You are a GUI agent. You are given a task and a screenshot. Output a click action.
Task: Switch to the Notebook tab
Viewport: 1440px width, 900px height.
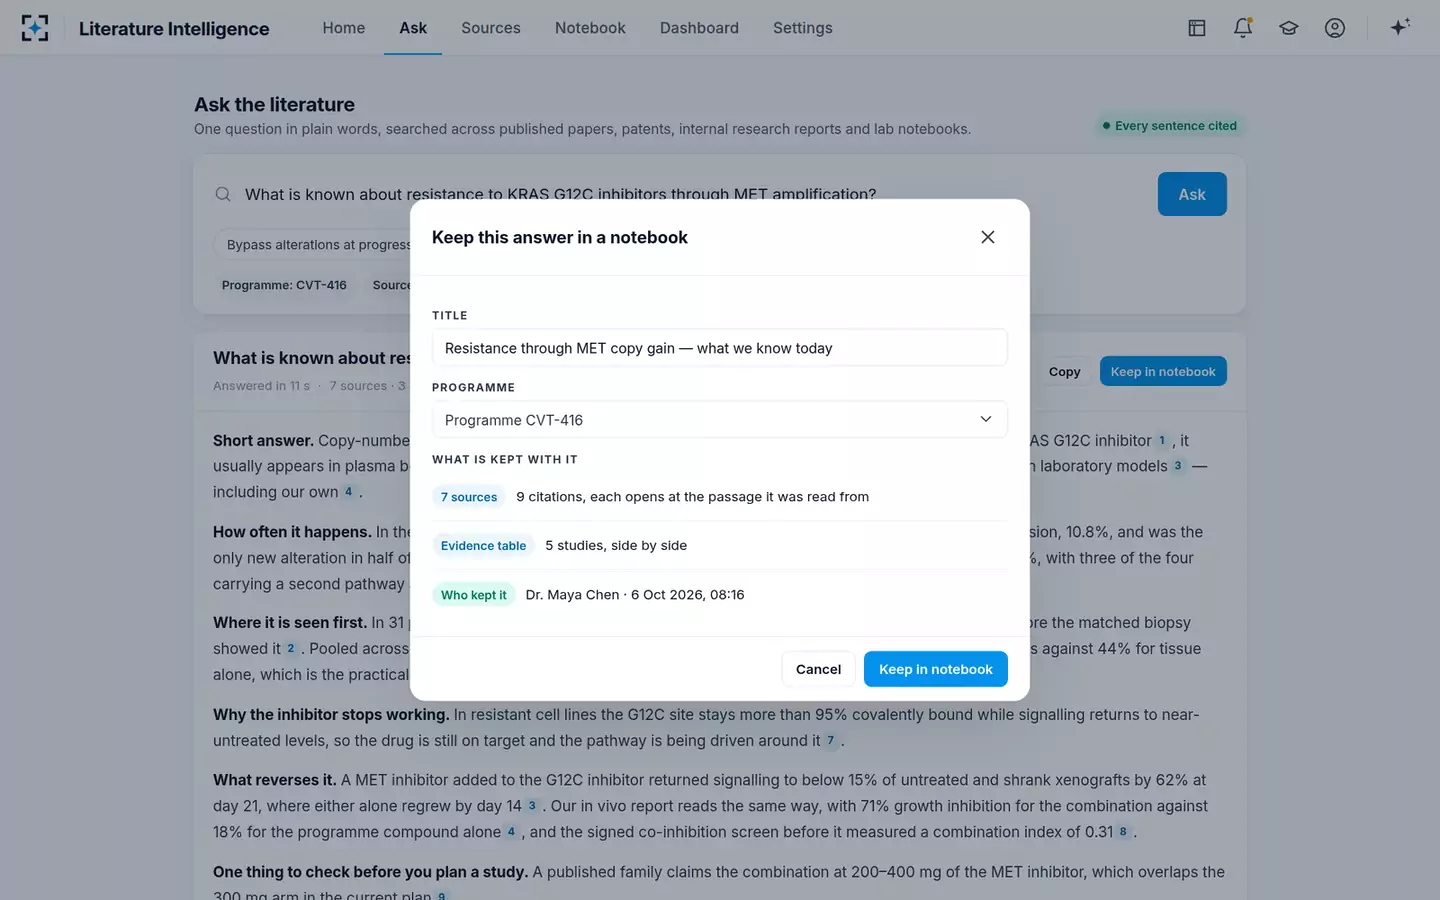pyautogui.click(x=590, y=28)
